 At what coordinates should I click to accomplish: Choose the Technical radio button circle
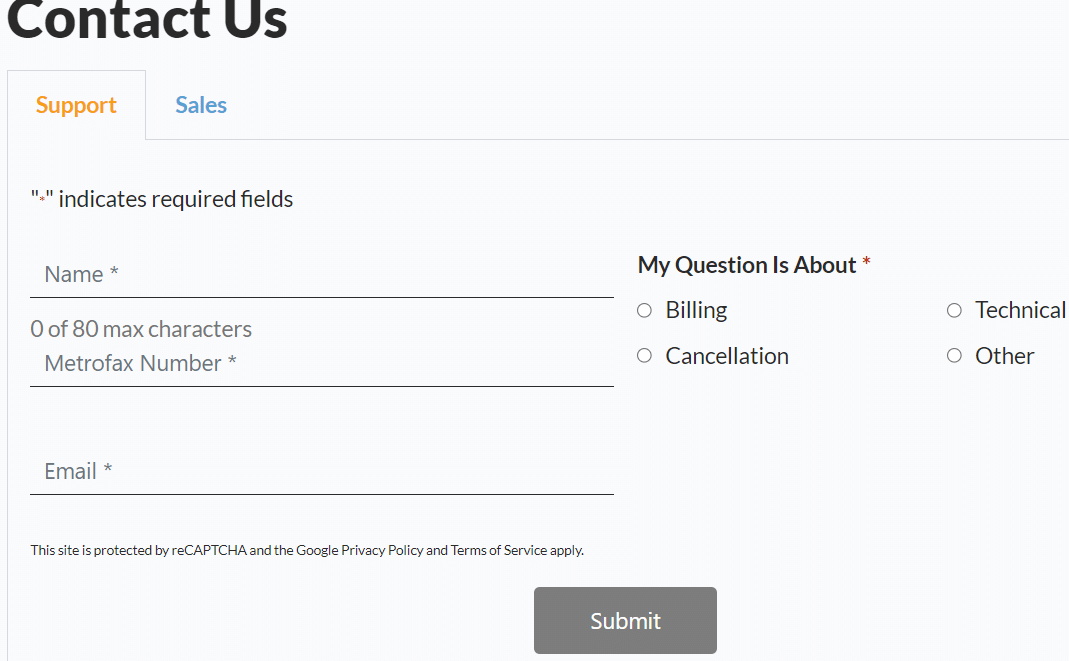954,311
